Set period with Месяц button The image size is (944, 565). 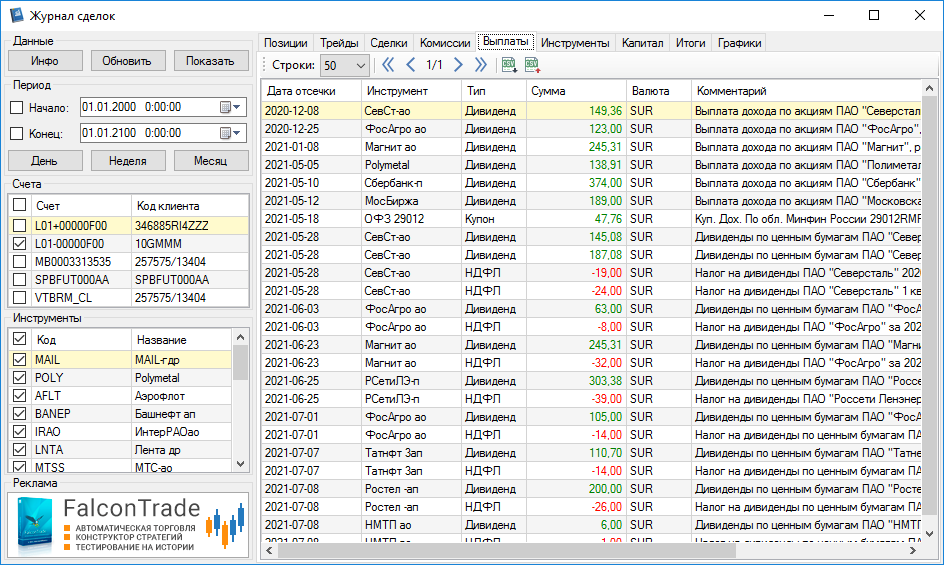pos(210,161)
